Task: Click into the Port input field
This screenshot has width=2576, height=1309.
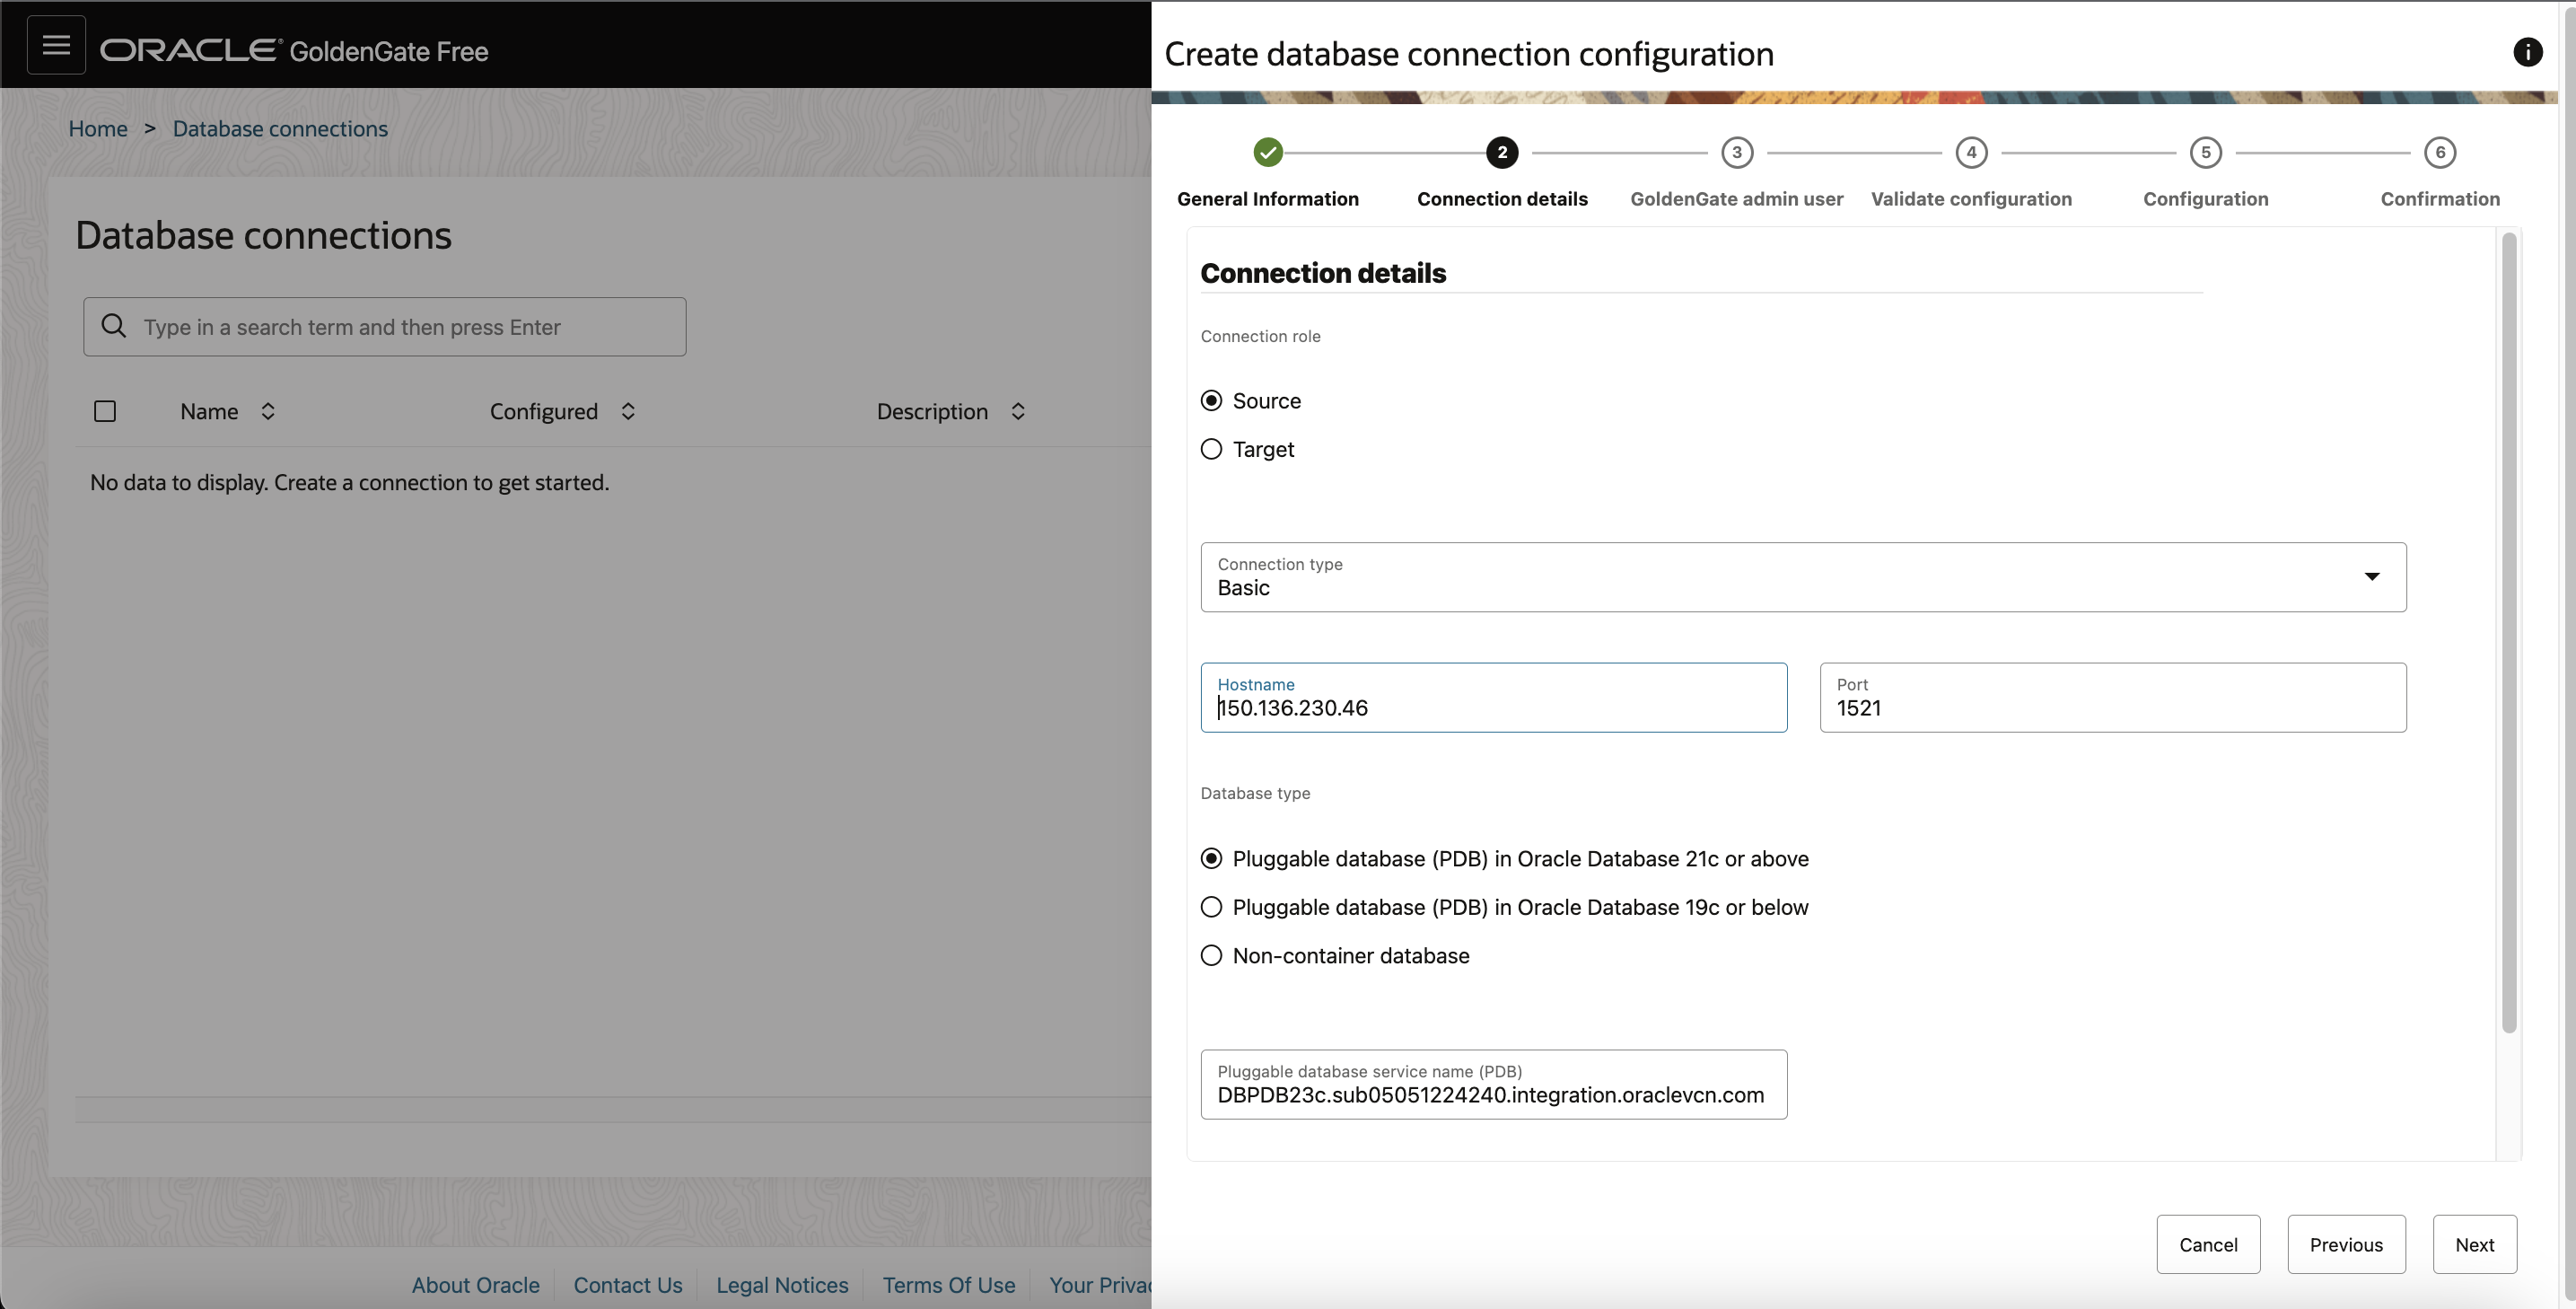Action: point(2112,707)
